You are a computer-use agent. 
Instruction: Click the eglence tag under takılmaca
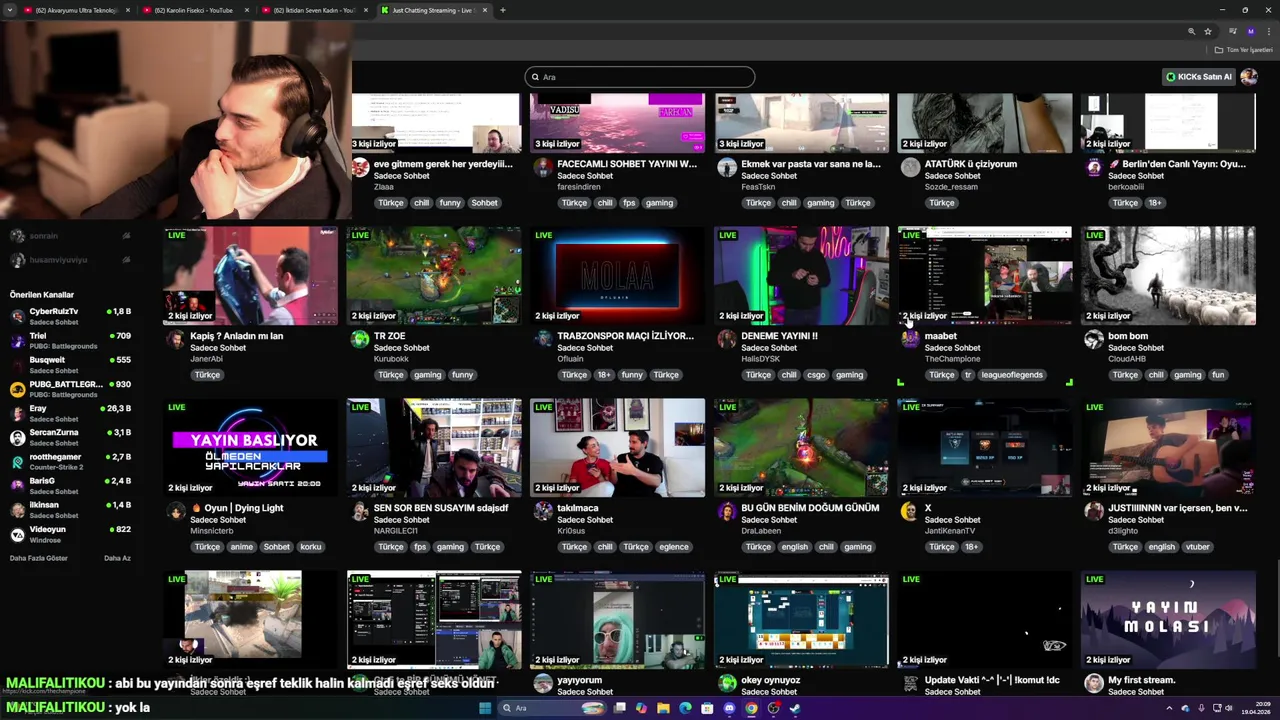pos(674,547)
